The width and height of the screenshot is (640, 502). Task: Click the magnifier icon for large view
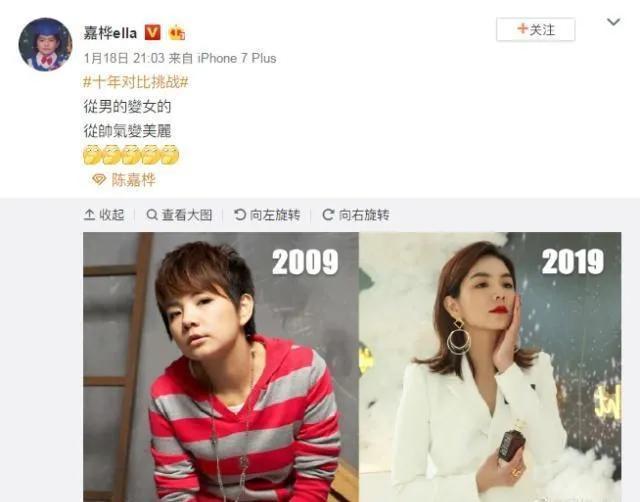coord(152,215)
